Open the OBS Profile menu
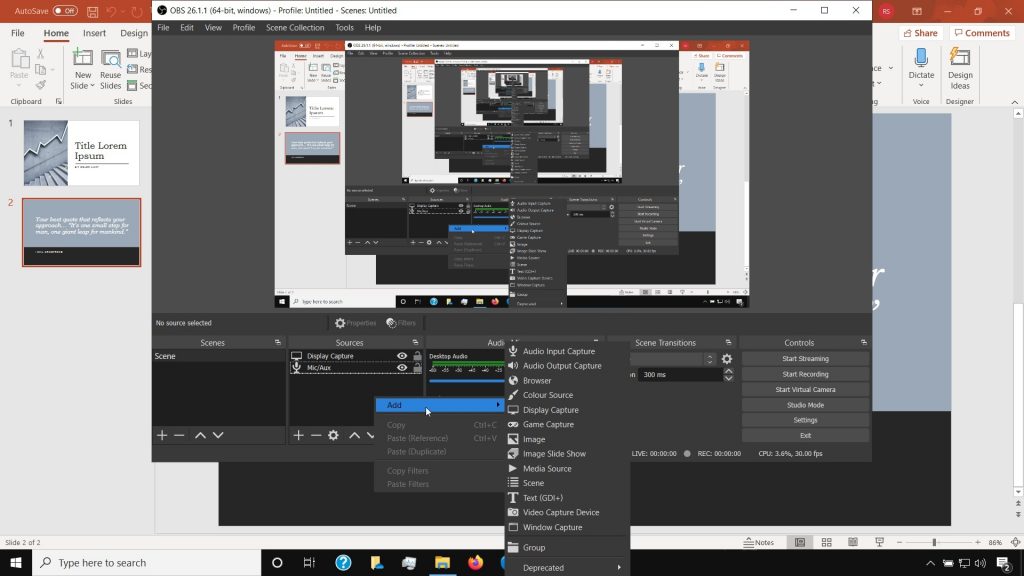This screenshot has width=1024, height=576. tap(244, 27)
